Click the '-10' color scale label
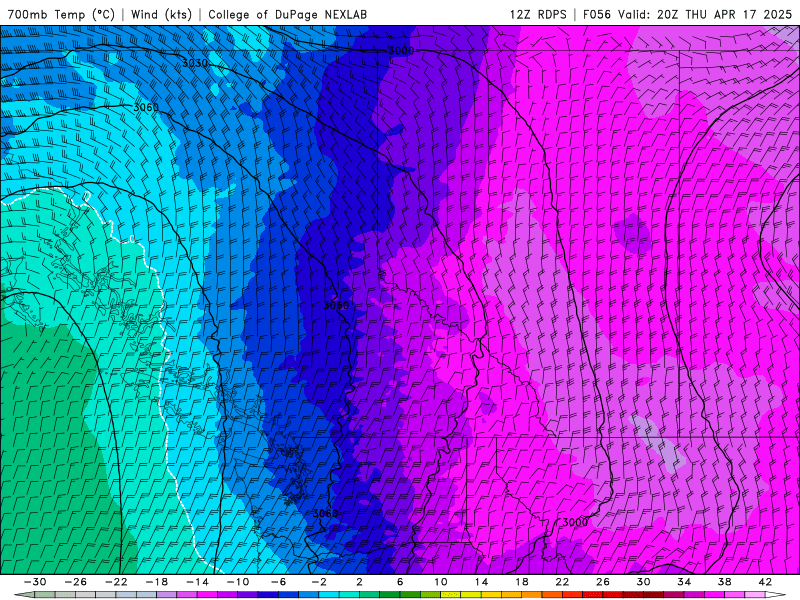Screen dimensions: 800x600 238,582
